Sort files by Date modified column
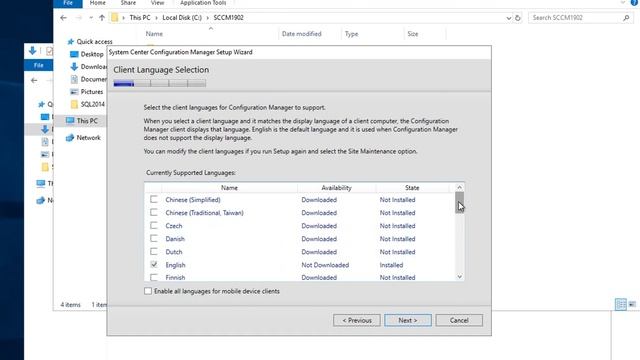Image resolution: width=640 pixels, height=360 pixels. (302, 34)
